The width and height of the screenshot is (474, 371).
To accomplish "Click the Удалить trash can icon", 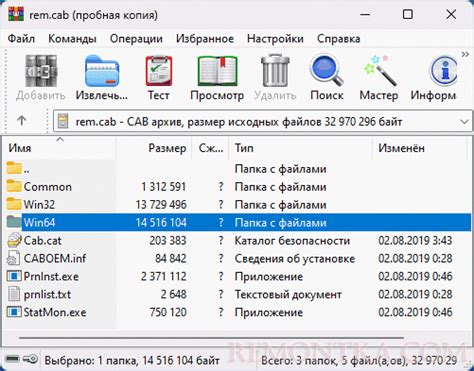I will tap(275, 71).
